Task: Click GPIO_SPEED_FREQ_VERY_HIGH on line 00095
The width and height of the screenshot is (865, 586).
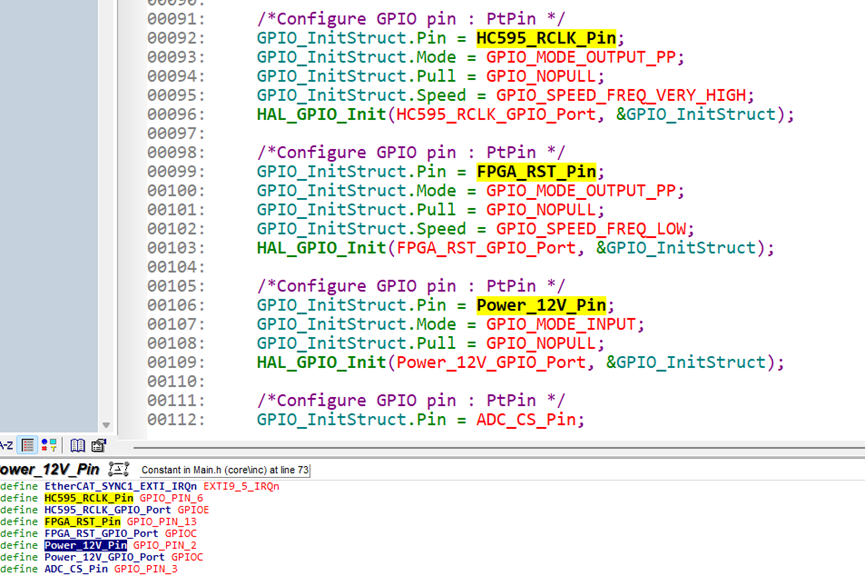Action: tap(621, 95)
